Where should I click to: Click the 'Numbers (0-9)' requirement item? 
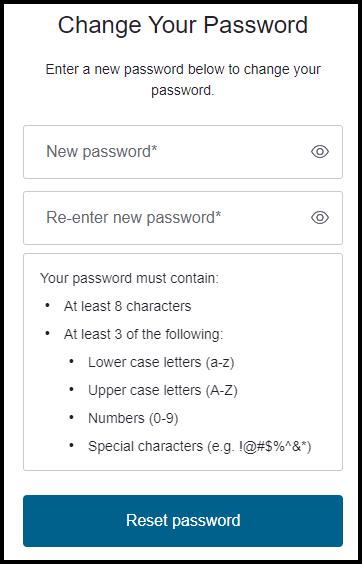[133, 418]
